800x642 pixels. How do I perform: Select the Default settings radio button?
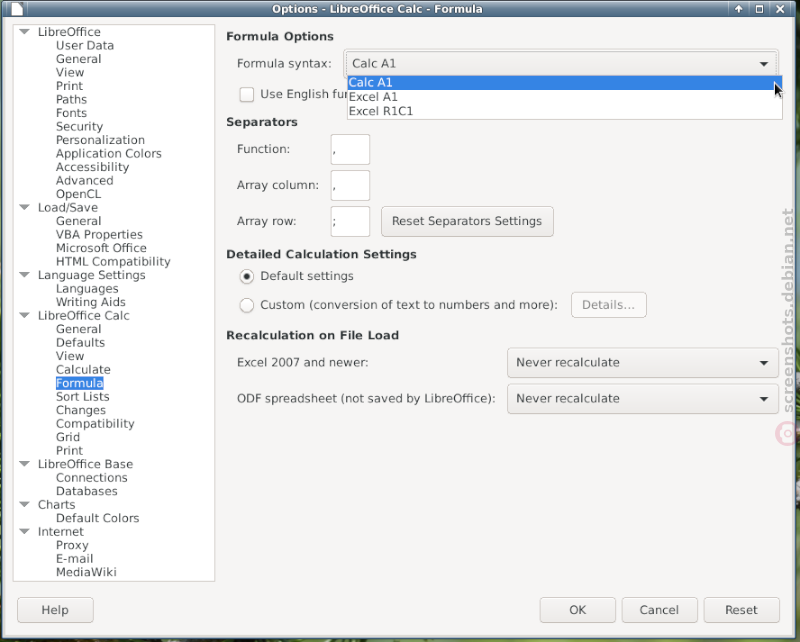247,277
